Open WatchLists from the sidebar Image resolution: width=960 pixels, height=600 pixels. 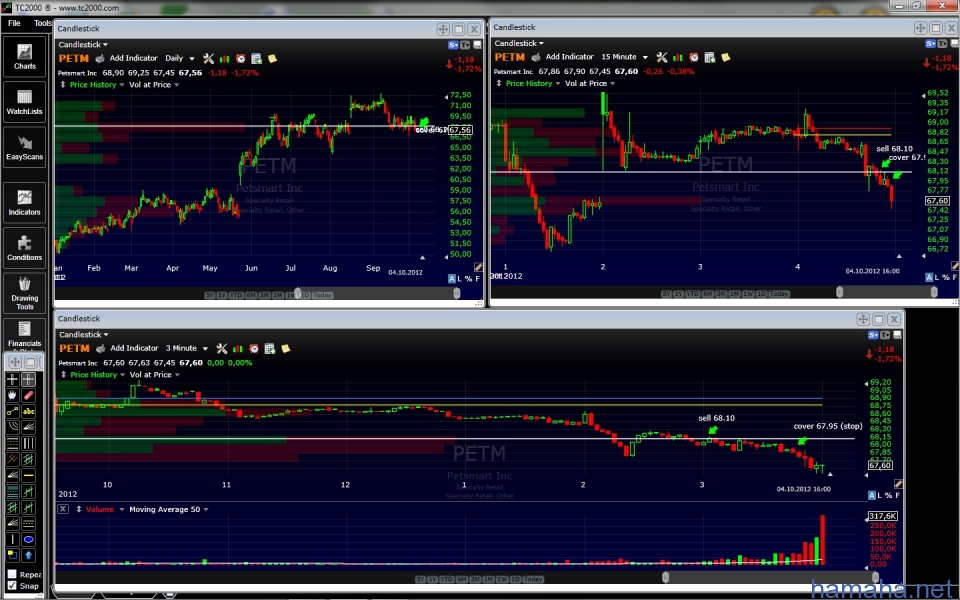24,102
